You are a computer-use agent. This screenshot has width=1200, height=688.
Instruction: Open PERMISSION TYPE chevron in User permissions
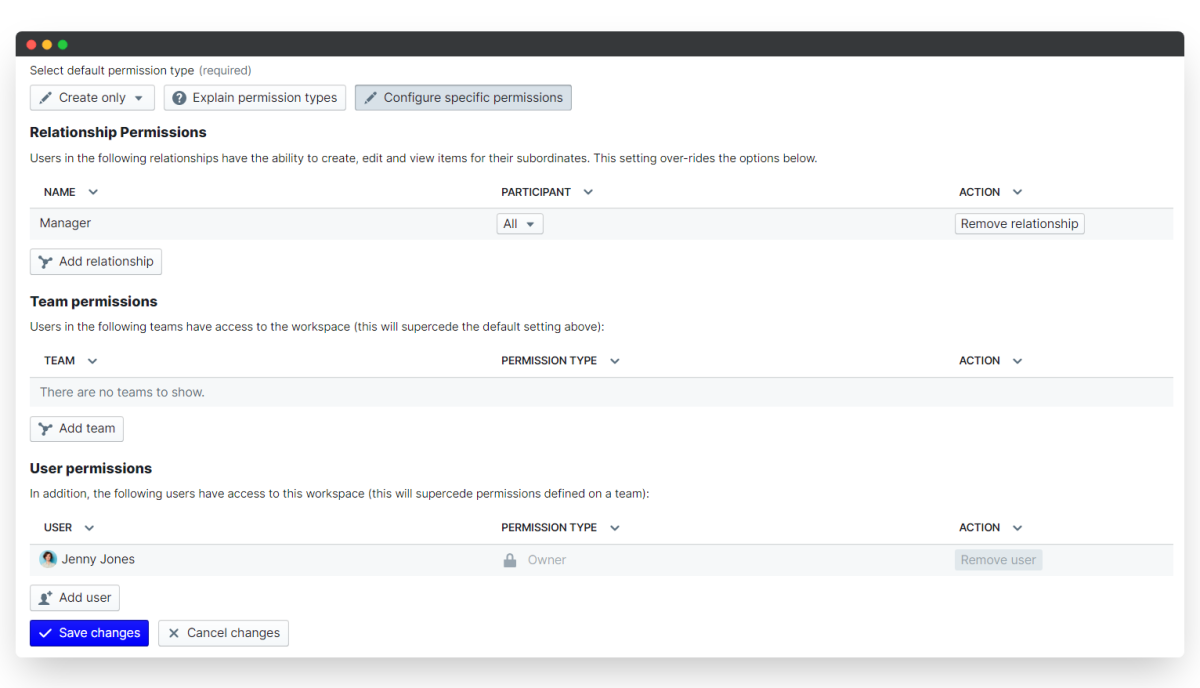click(x=614, y=528)
